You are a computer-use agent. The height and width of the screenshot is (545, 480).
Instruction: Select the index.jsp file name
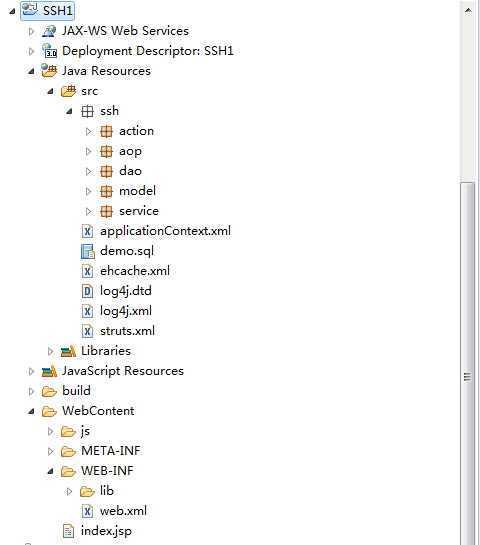tap(106, 531)
